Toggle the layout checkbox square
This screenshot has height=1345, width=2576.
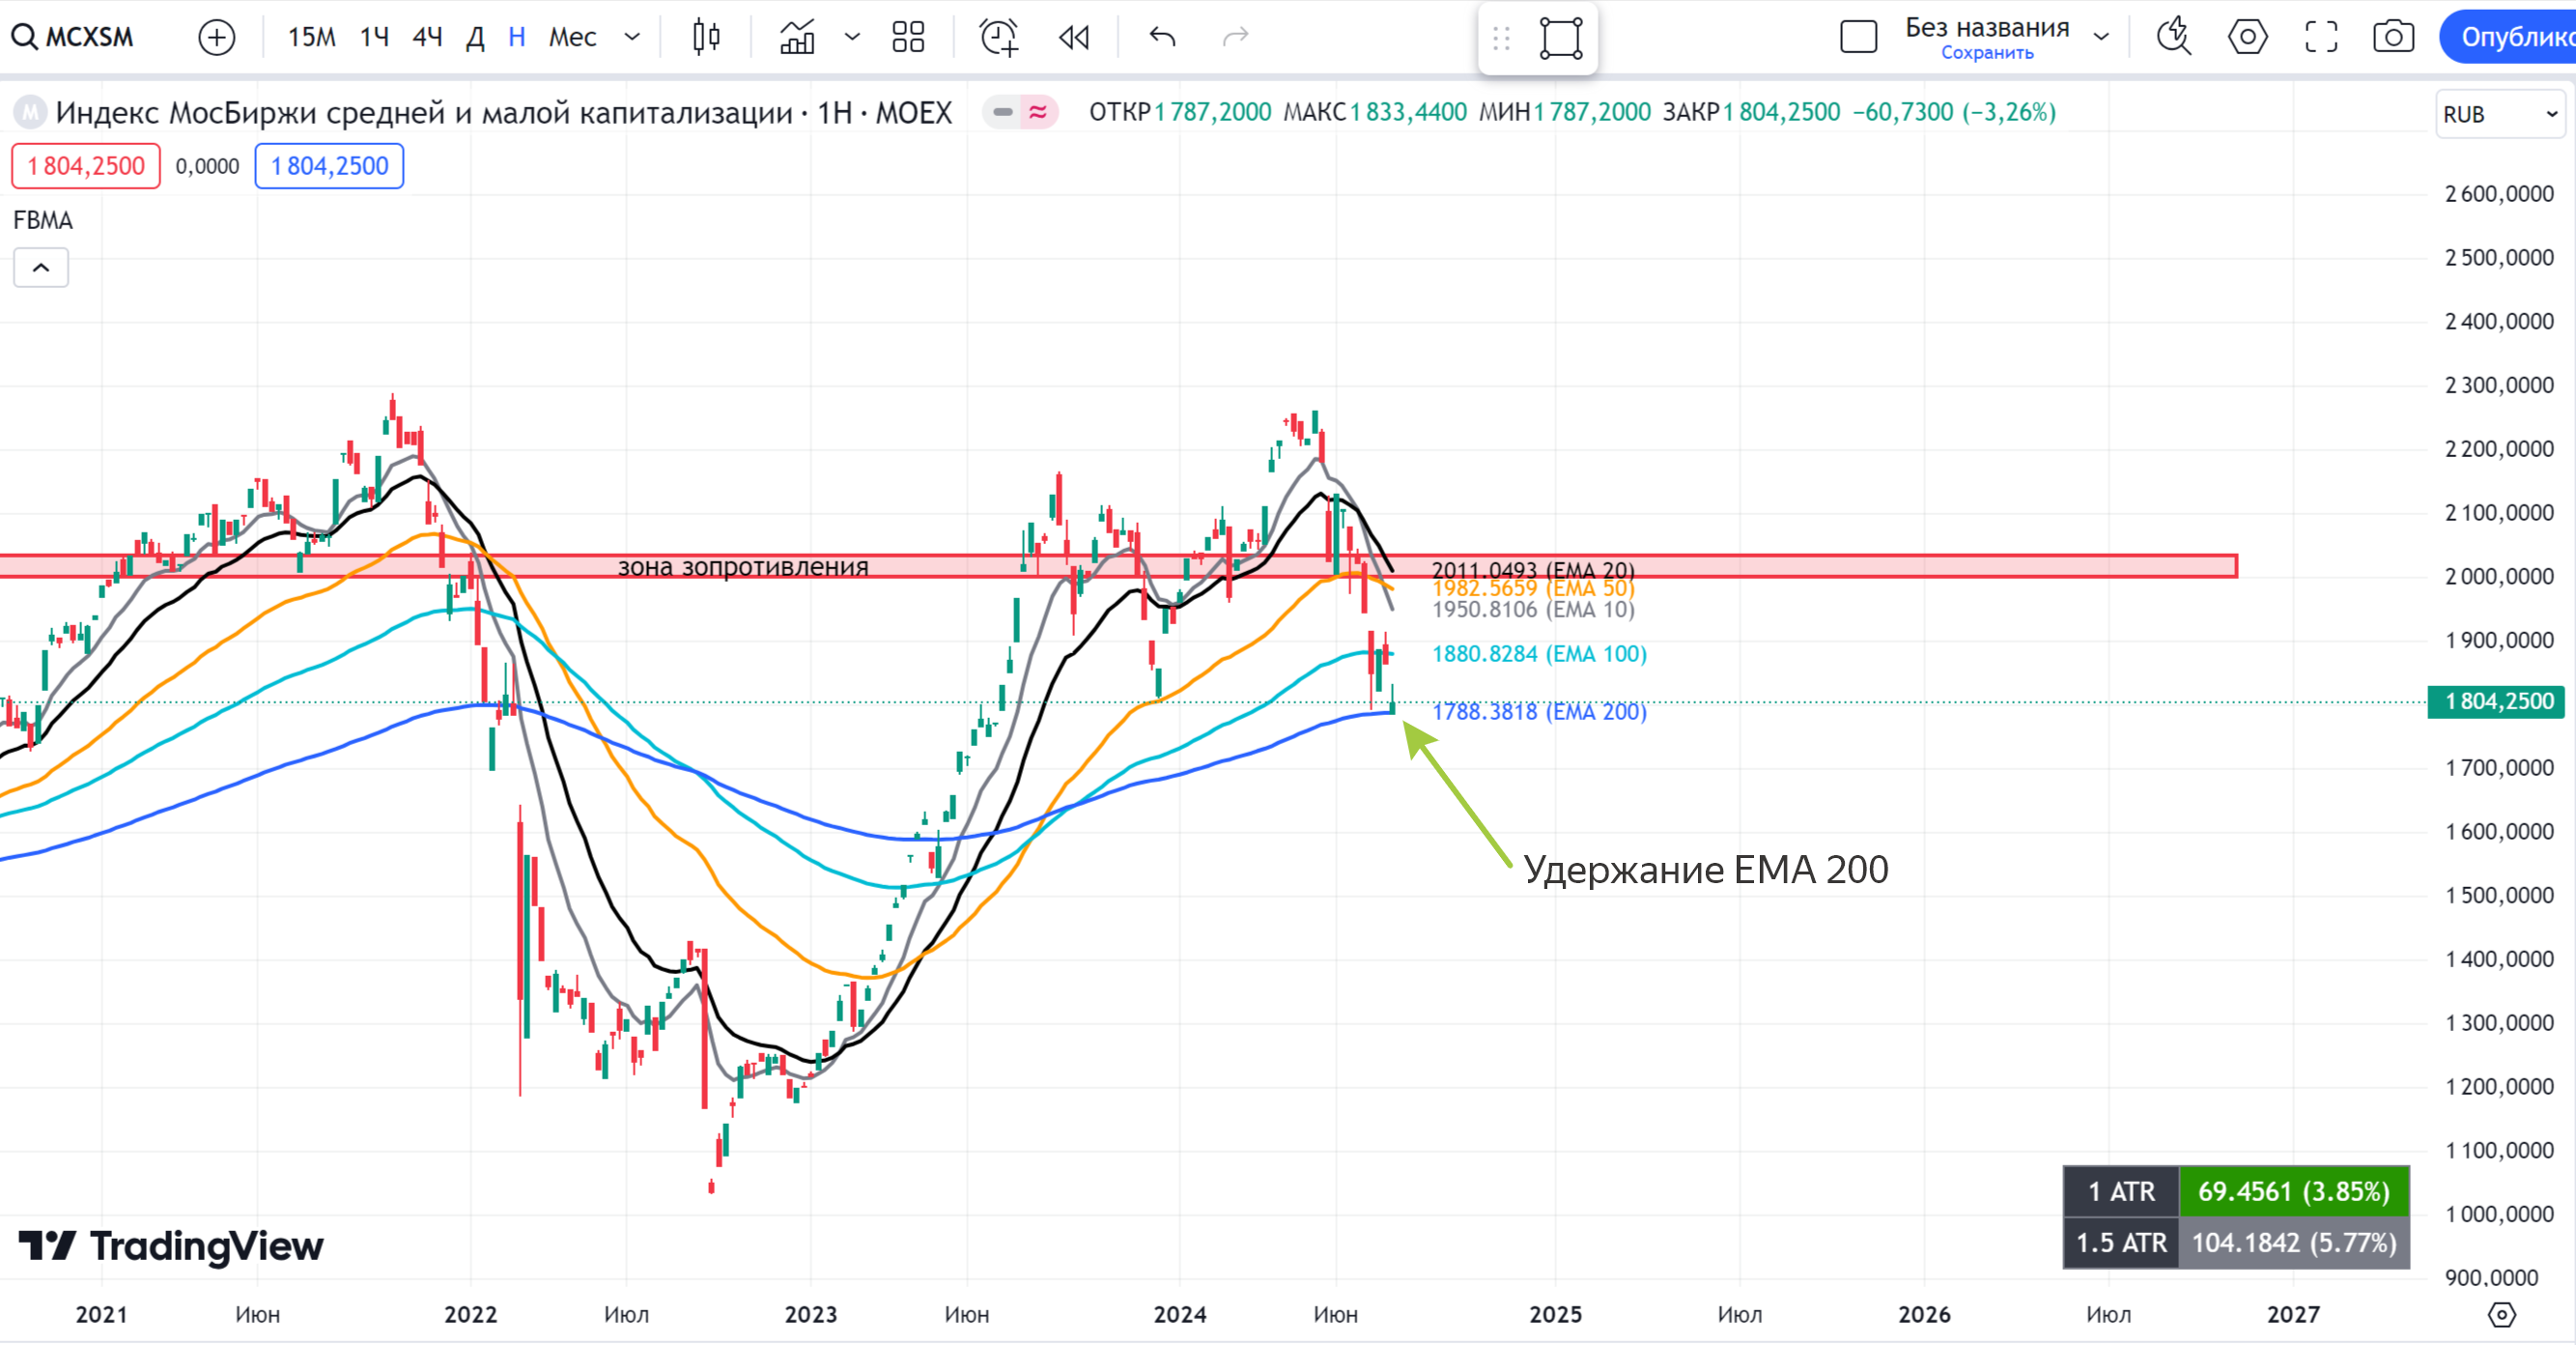pos(1858,37)
